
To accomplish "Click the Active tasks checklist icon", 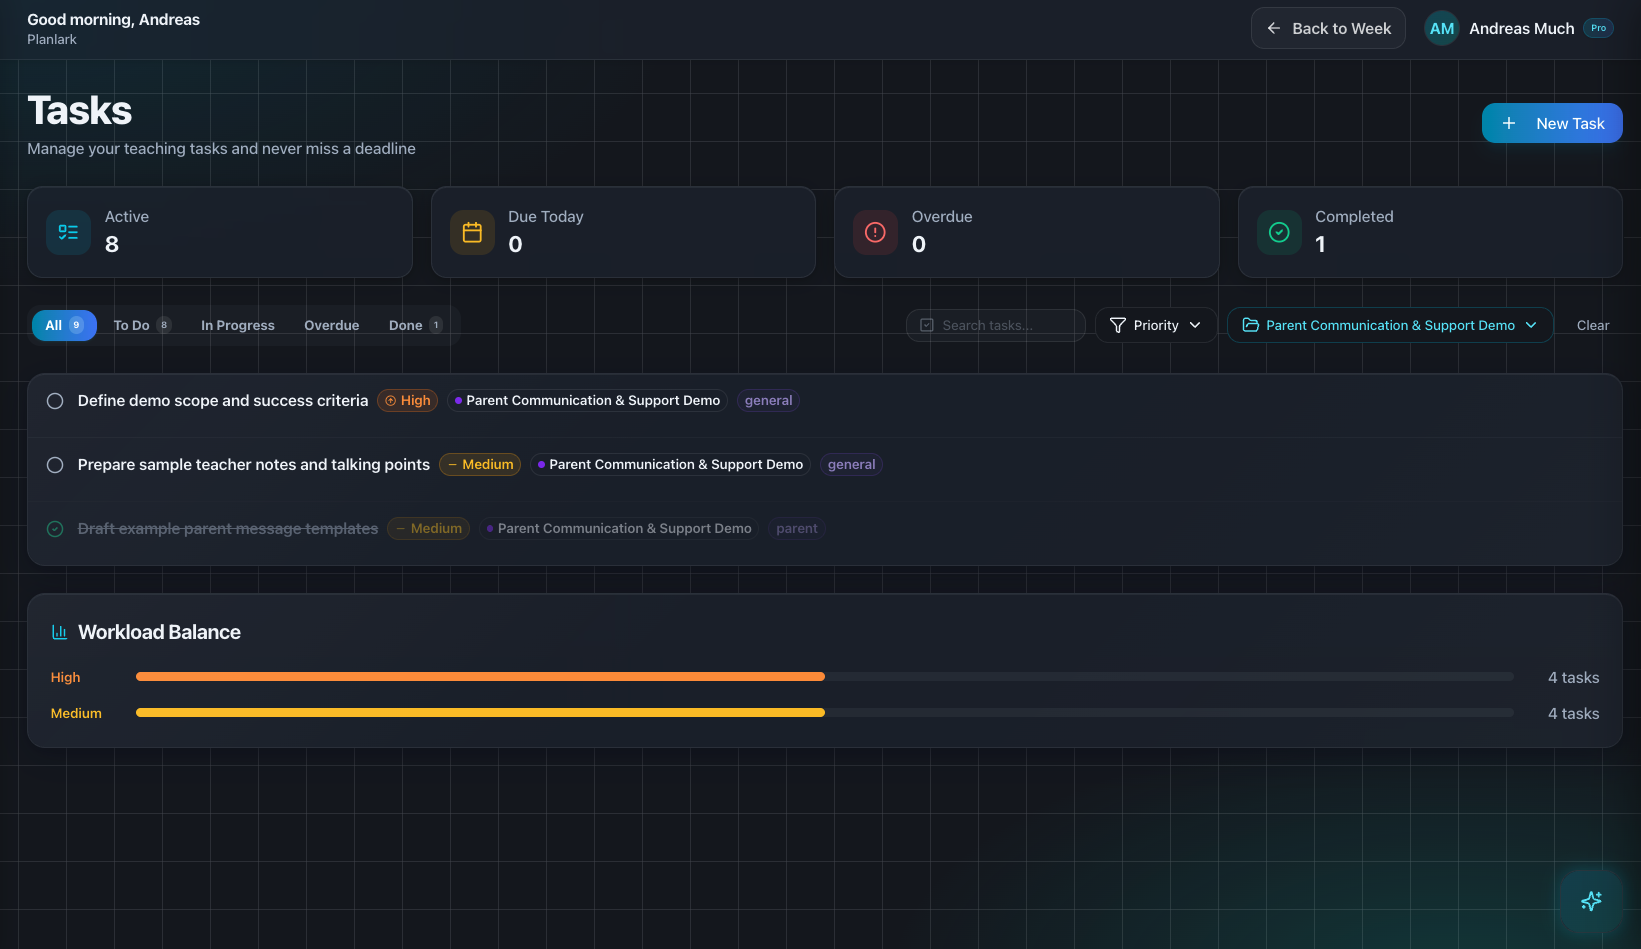I will coord(68,232).
